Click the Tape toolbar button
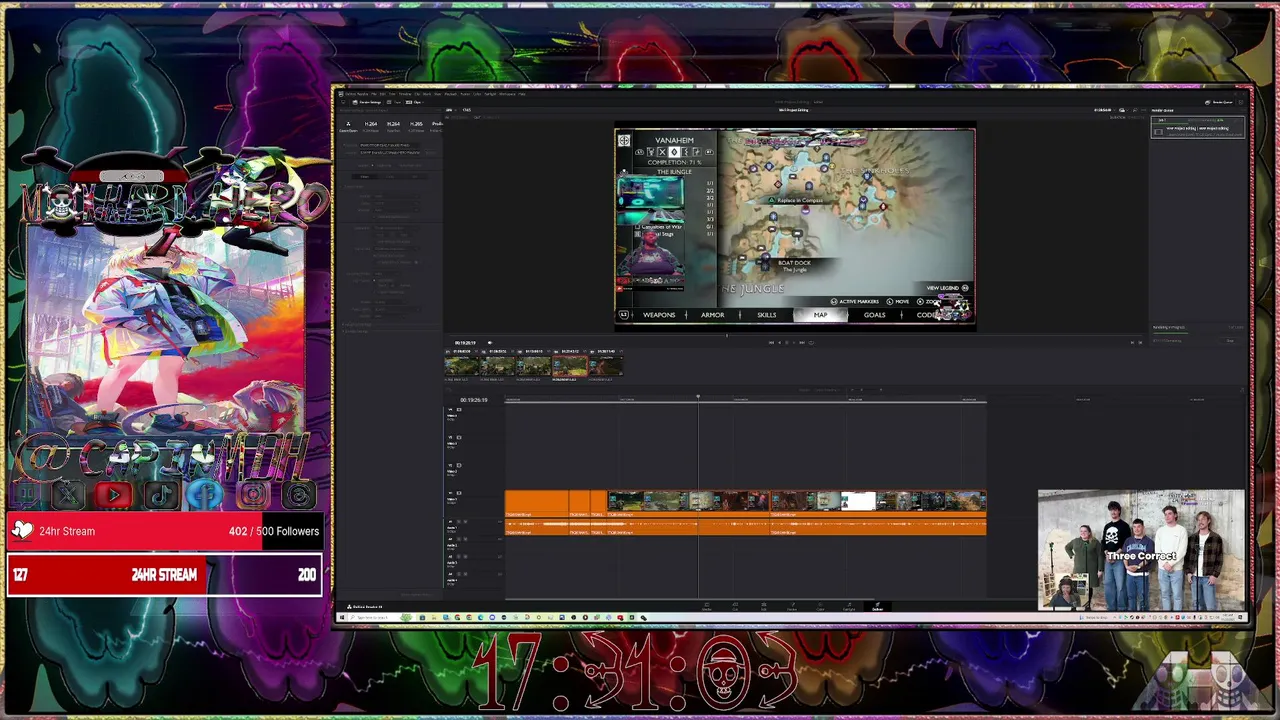Image resolution: width=1280 pixels, height=720 pixels. (396, 102)
